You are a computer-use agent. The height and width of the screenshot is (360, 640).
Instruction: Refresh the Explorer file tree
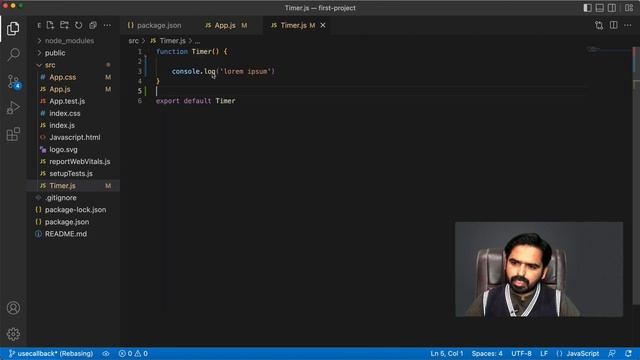click(78, 25)
